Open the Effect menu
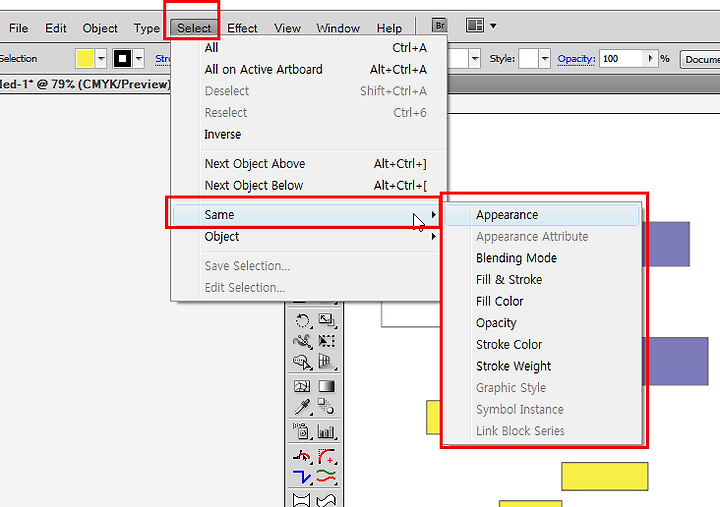 pyautogui.click(x=242, y=28)
